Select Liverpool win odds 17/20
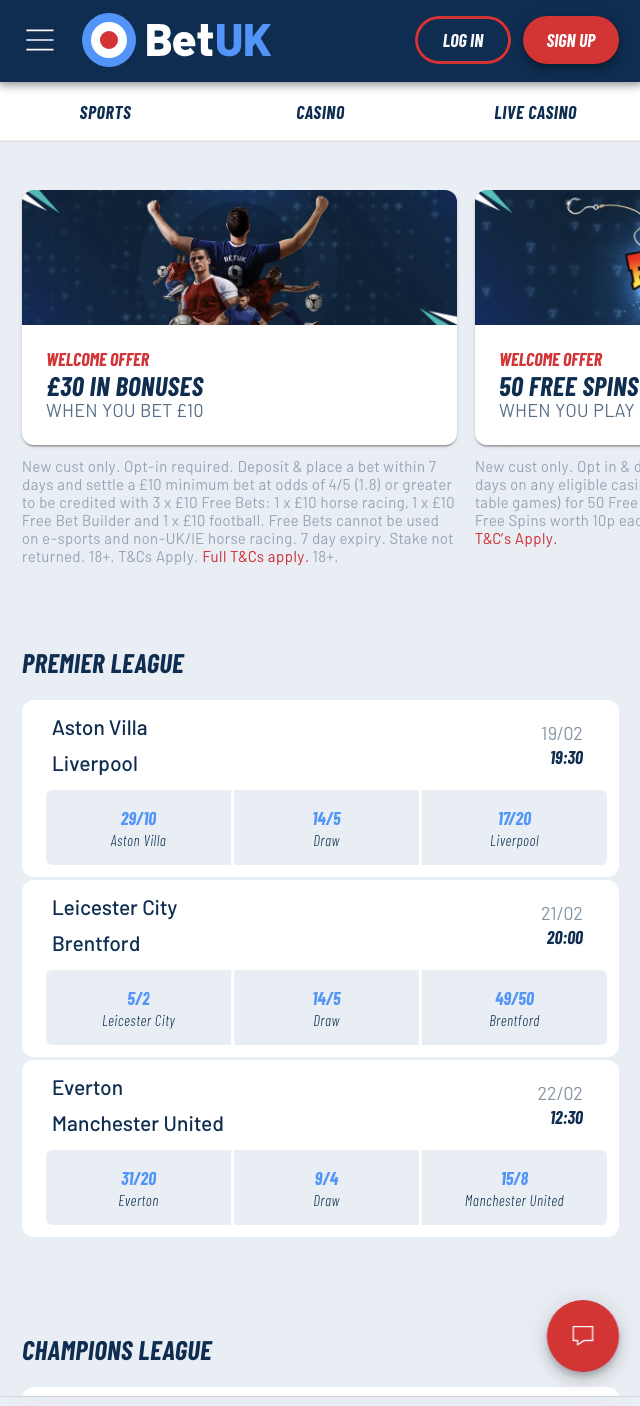640x1406 pixels. [514, 828]
